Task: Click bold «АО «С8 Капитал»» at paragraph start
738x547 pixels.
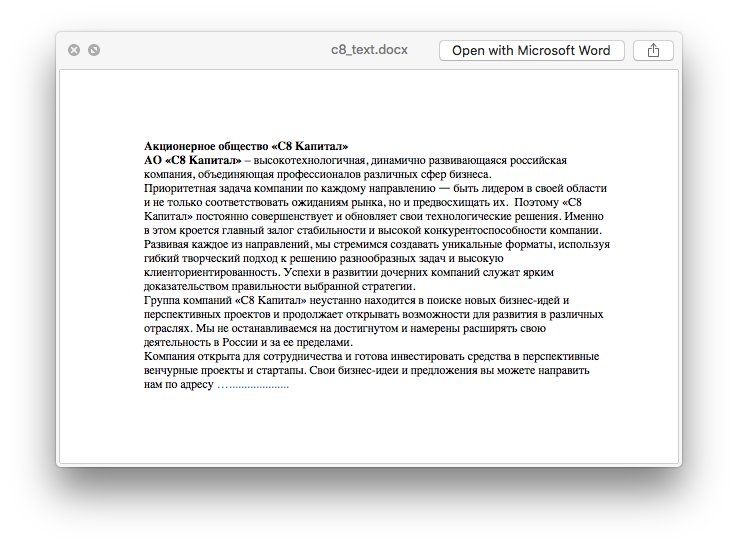Action: [x=192, y=160]
